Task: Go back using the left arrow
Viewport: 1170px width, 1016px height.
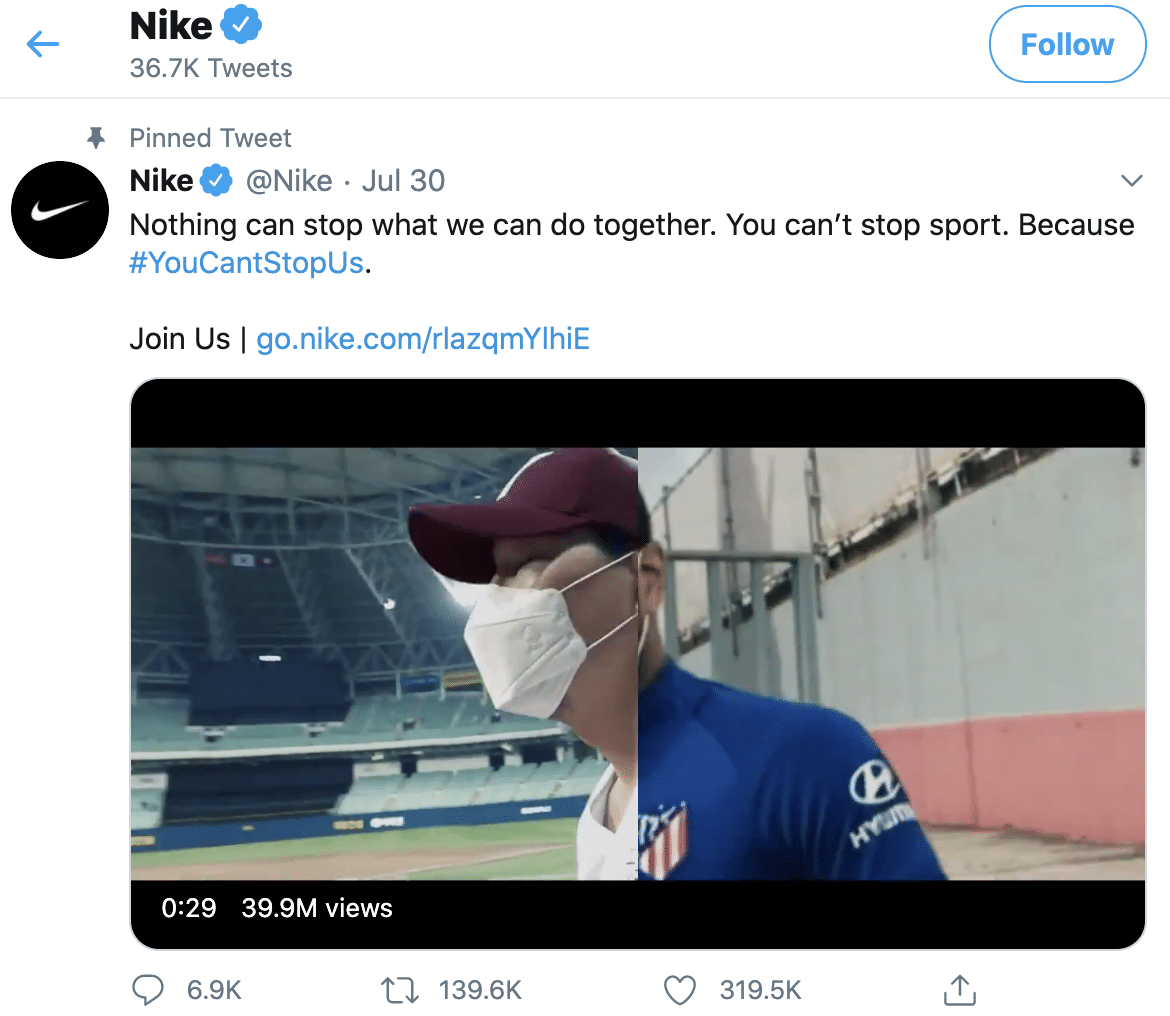Action: pyautogui.click(x=43, y=44)
